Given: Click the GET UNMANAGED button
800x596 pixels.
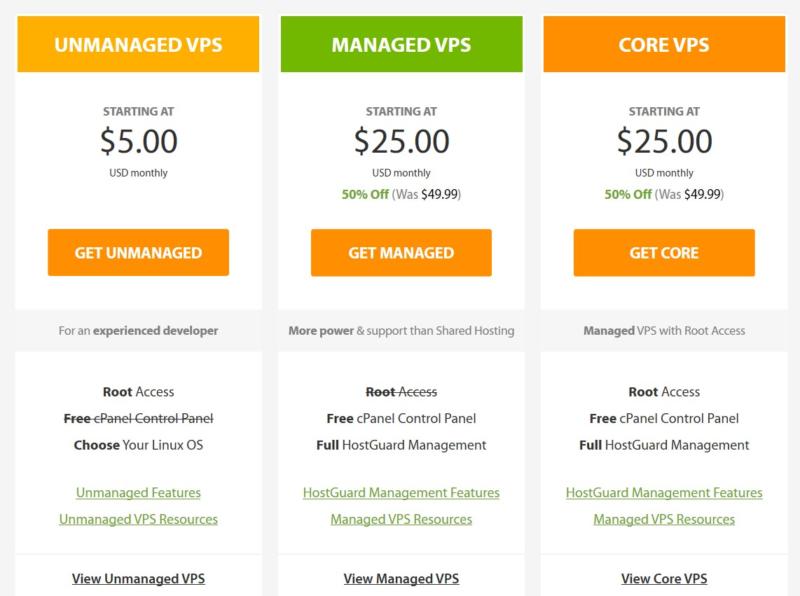Looking at the screenshot, I should [x=138, y=252].
